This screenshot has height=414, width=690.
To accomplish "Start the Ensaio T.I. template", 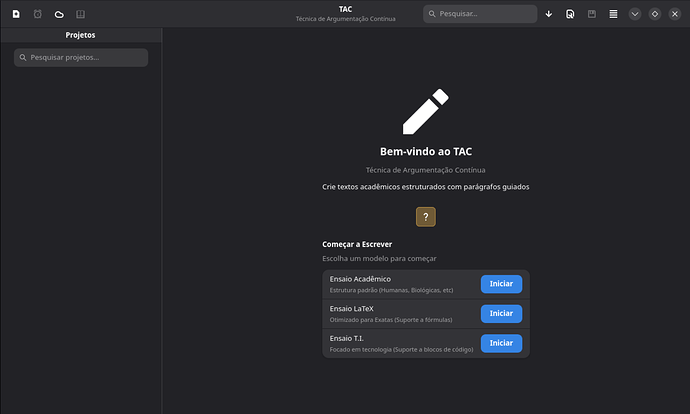I will pyautogui.click(x=501, y=344).
